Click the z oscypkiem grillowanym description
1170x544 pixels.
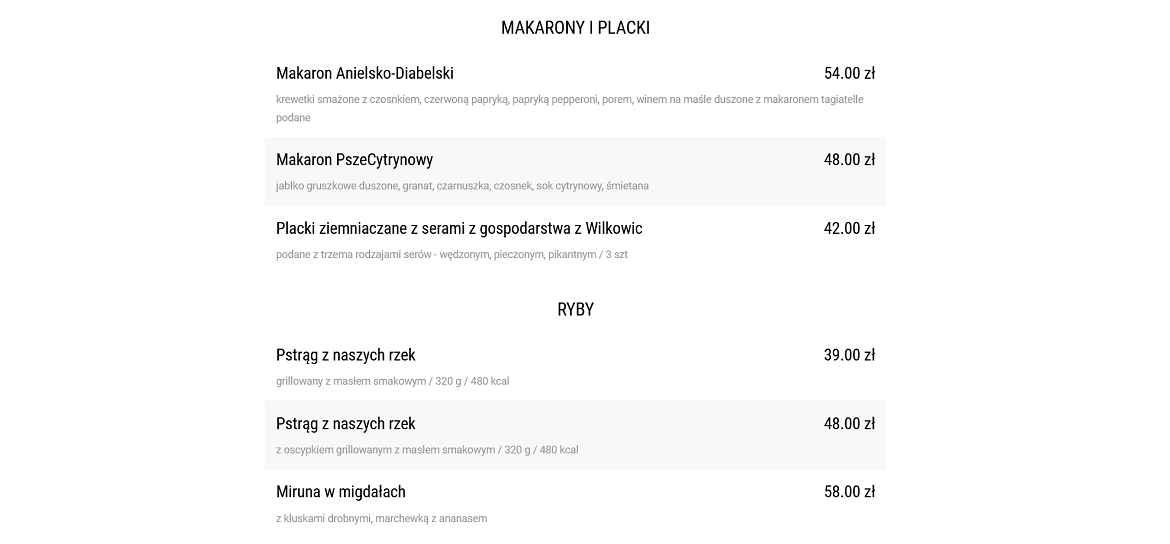coord(427,450)
